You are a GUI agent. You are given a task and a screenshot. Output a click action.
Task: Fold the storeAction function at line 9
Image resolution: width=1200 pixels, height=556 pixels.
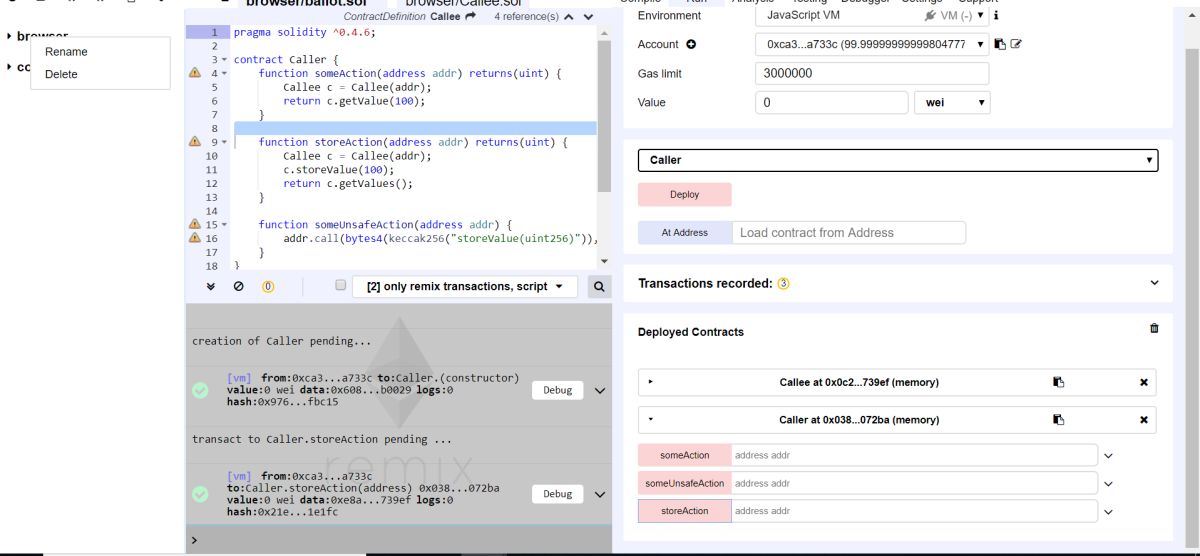pos(224,142)
